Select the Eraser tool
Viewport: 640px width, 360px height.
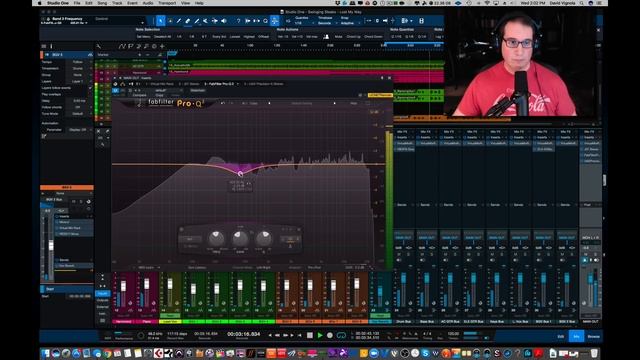188,20
